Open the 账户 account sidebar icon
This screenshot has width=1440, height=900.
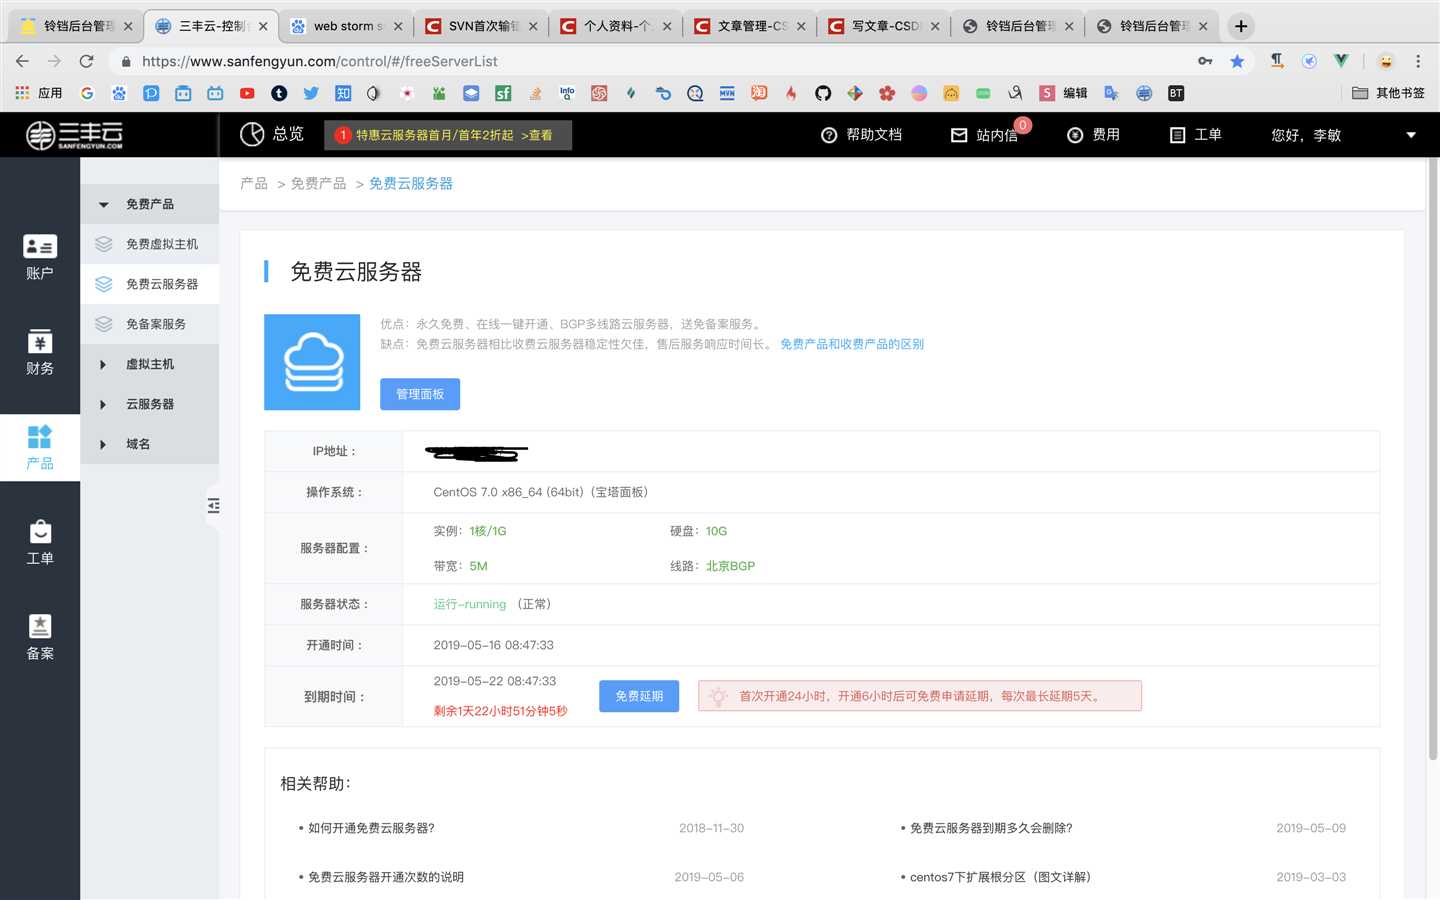click(40, 257)
